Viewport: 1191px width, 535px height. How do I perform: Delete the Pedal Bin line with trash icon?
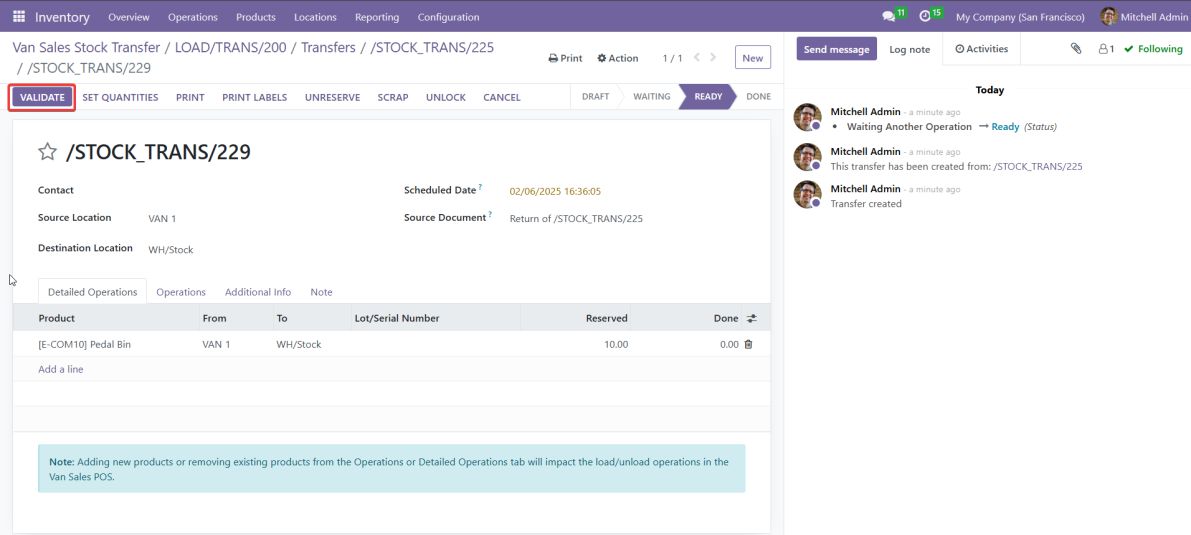click(x=748, y=344)
